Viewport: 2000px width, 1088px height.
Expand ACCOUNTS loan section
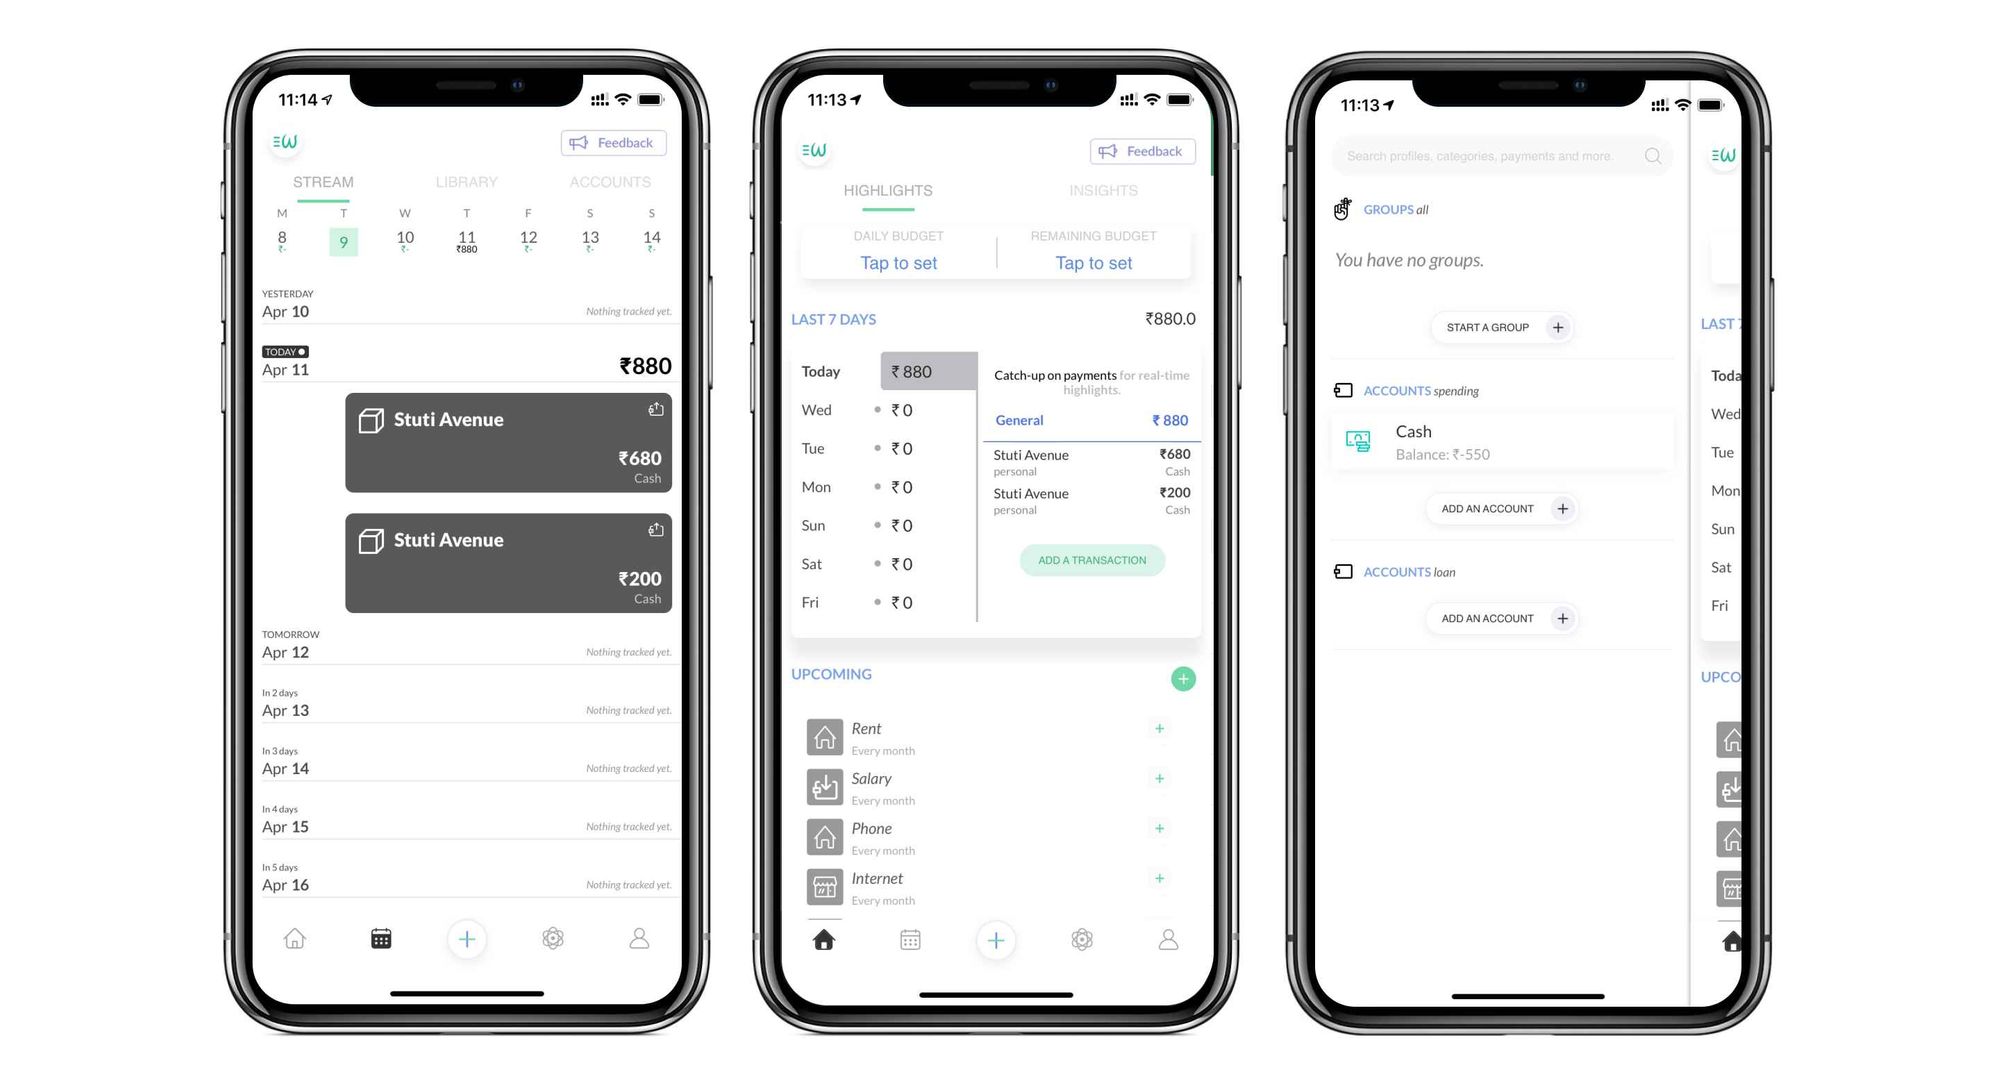(1407, 572)
